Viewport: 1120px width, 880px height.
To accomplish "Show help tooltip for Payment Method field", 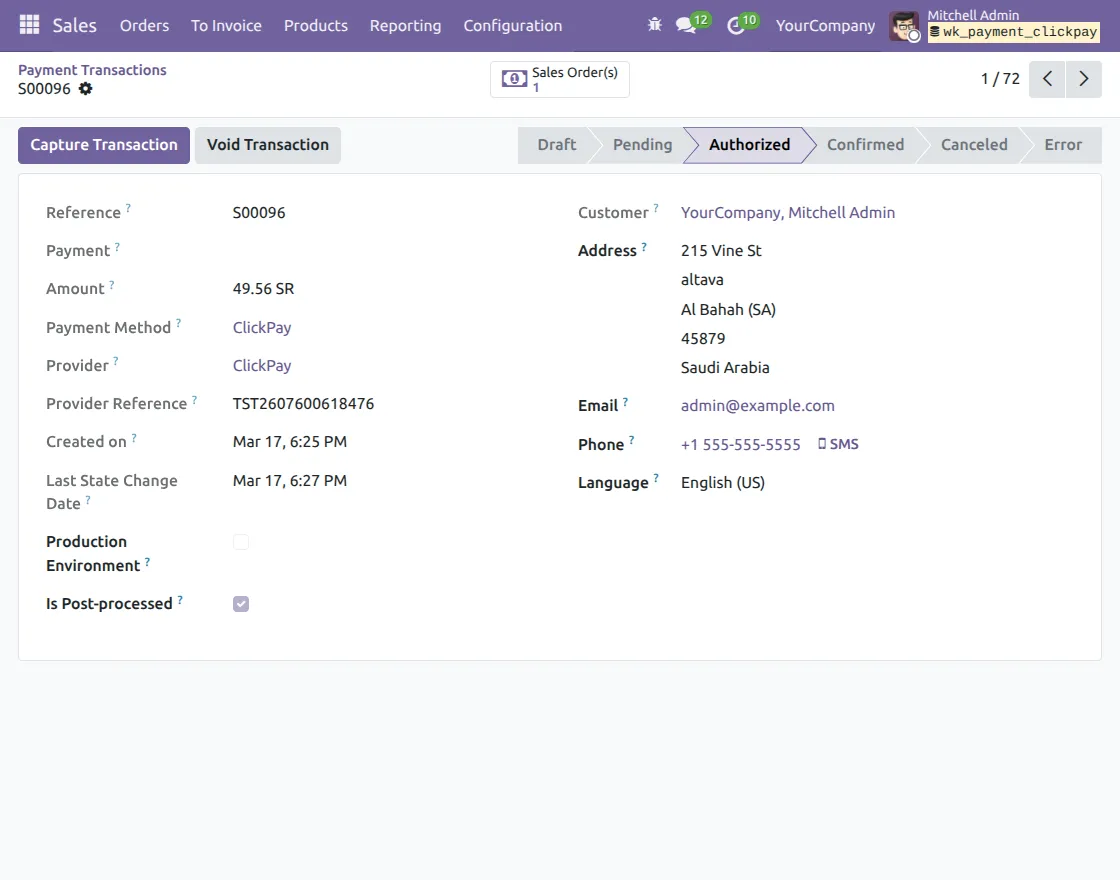I will [x=179, y=323].
